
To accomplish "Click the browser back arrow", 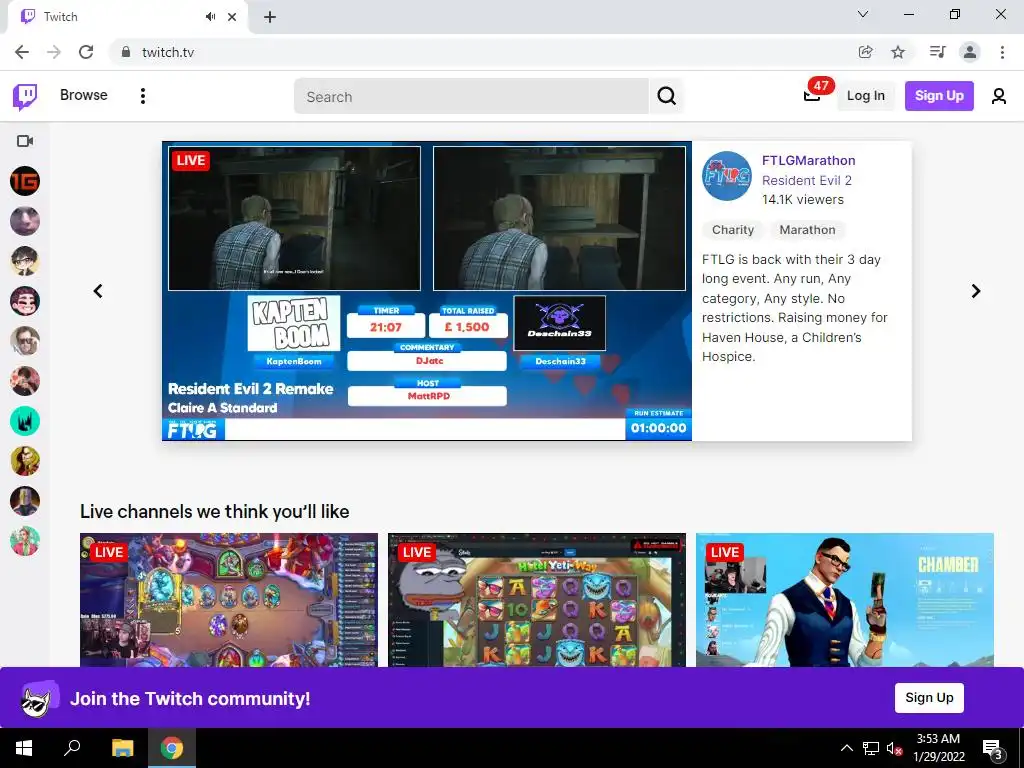I will click(x=22, y=52).
